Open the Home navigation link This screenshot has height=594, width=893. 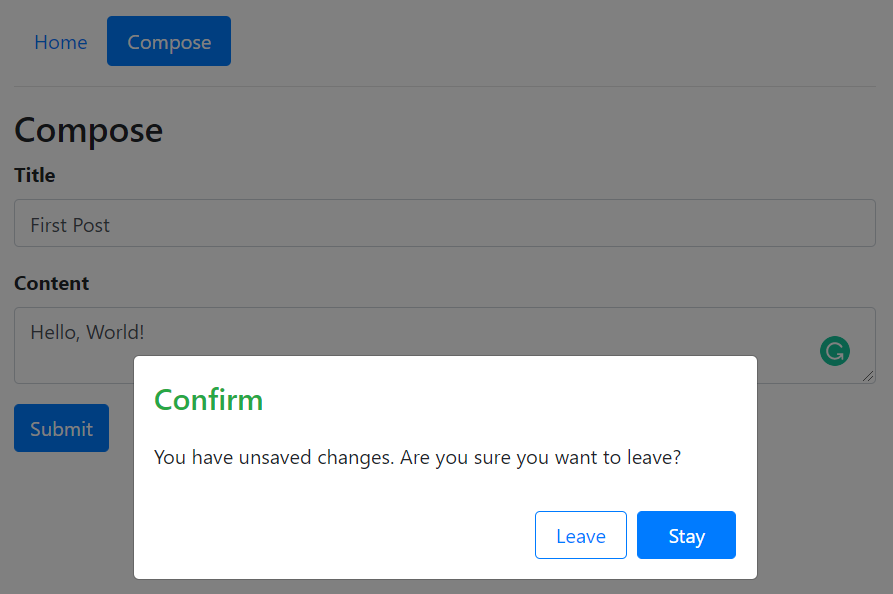tap(60, 42)
